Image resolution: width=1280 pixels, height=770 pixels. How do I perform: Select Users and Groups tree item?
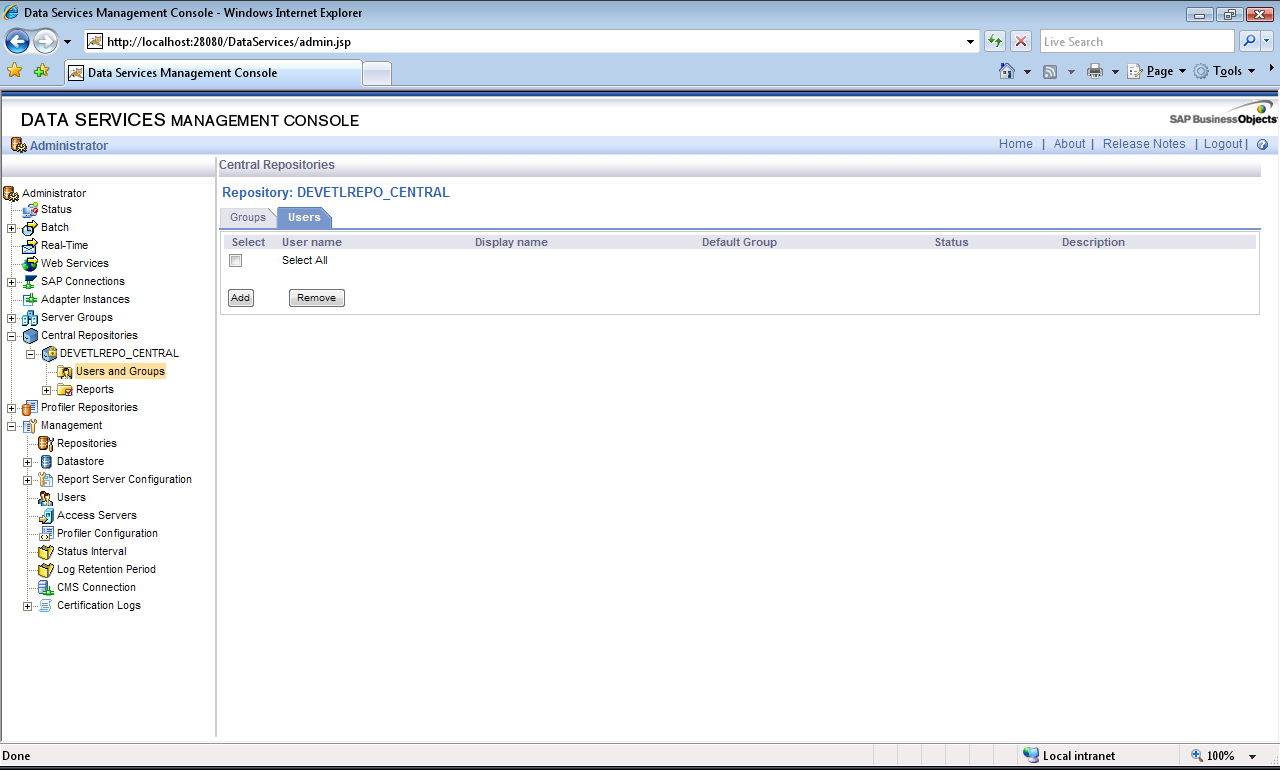click(120, 372)
